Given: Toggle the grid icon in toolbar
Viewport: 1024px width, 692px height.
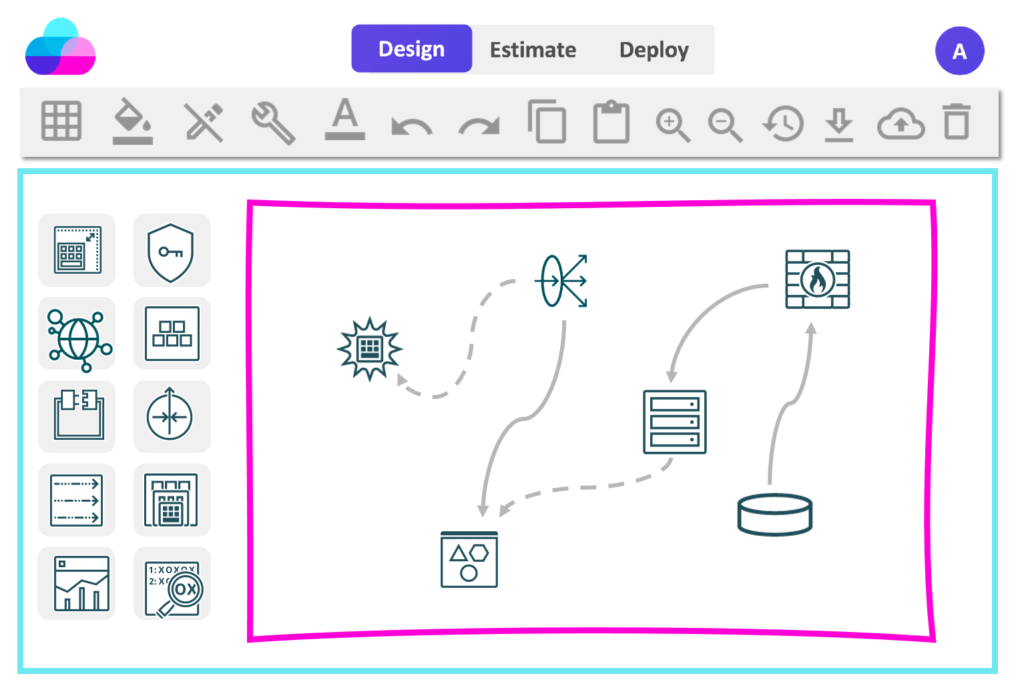Looking at the screenshot, I should 61,121.
